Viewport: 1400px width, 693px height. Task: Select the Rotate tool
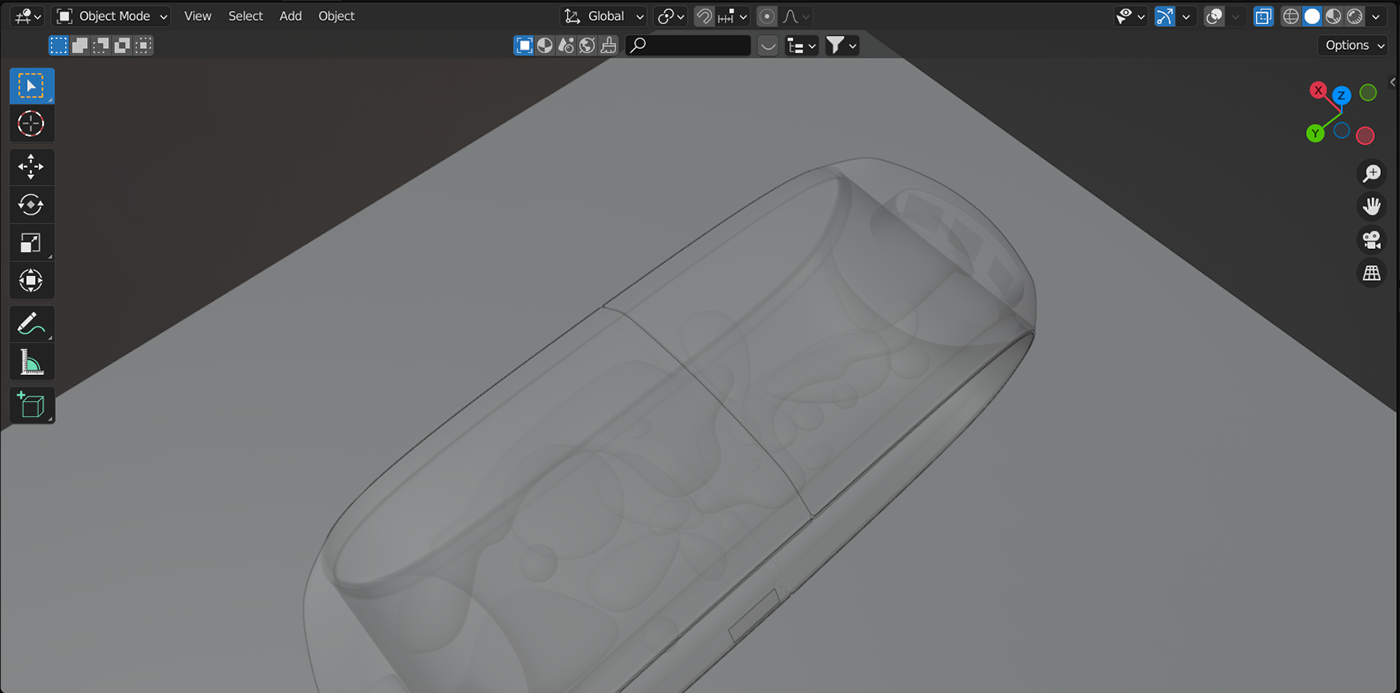(x=31, y=205)
